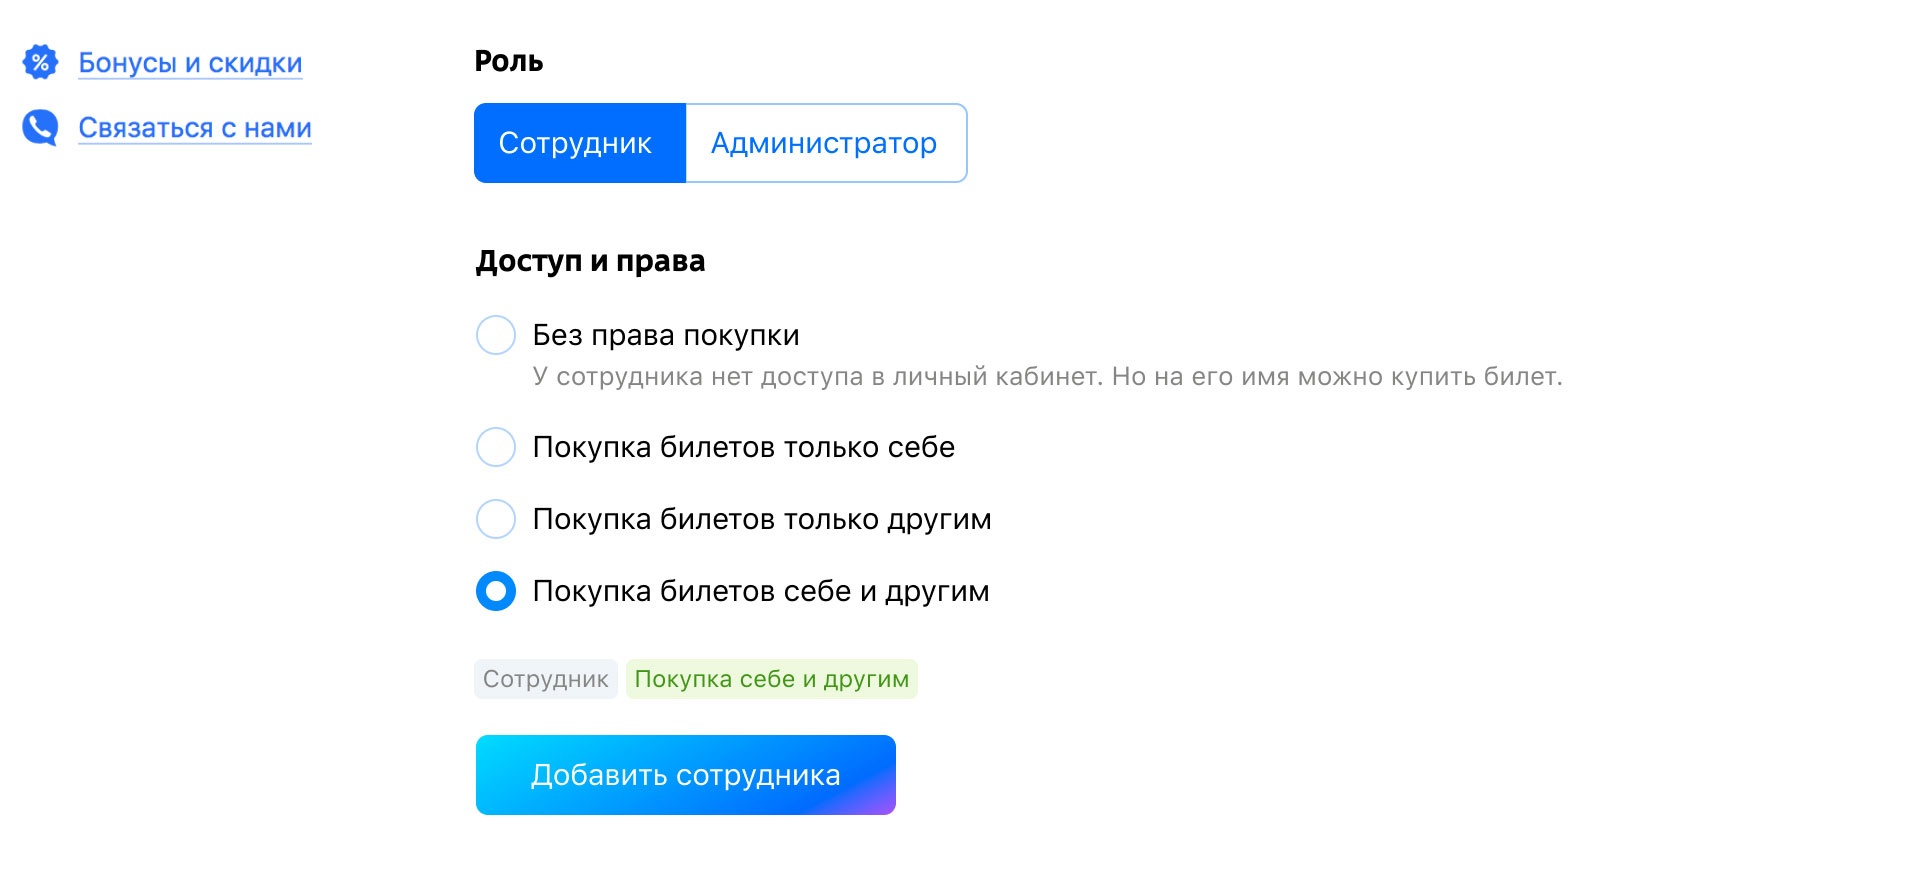Click label text Покупка билетов только другим
The height and width of the screenshot is (871, 1918).
pos(762,519)
